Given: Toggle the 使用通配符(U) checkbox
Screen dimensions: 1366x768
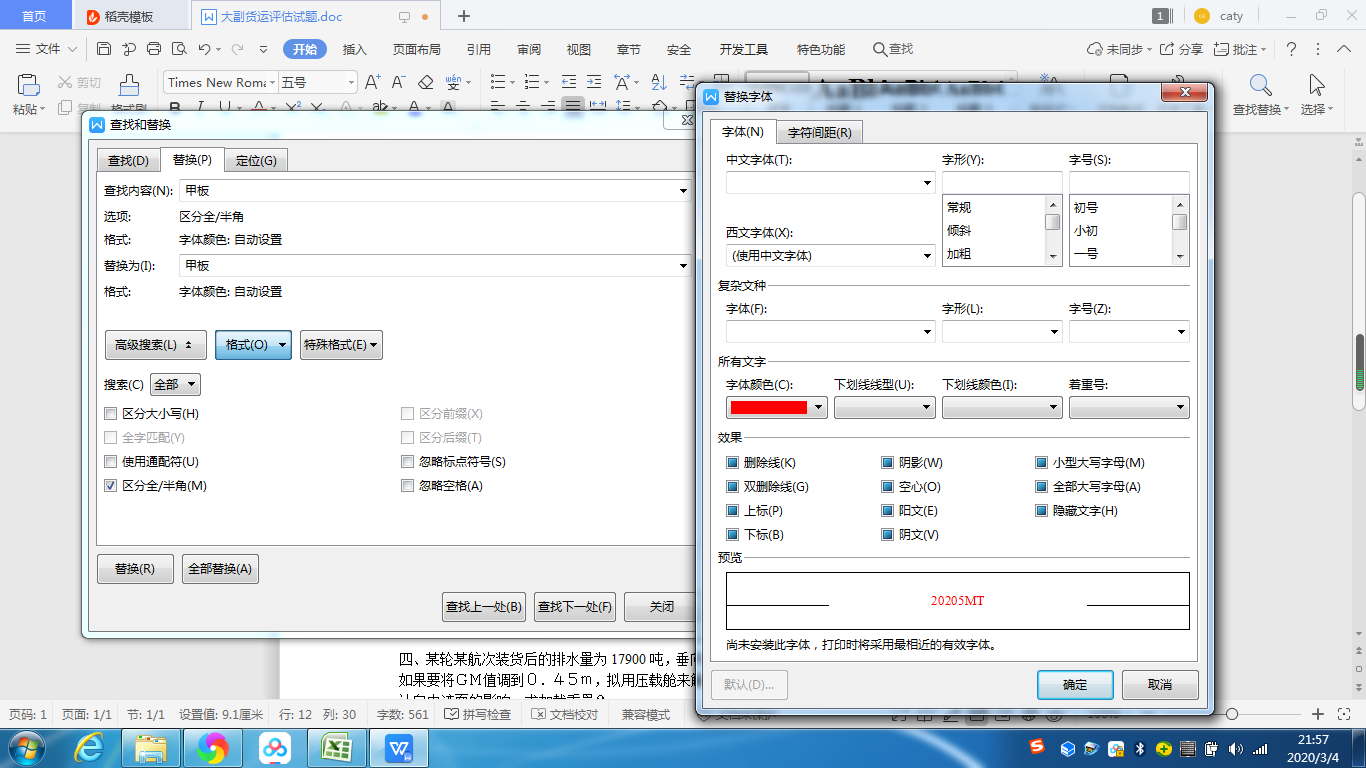Looking at the screenshot, I should click(111, 462).
